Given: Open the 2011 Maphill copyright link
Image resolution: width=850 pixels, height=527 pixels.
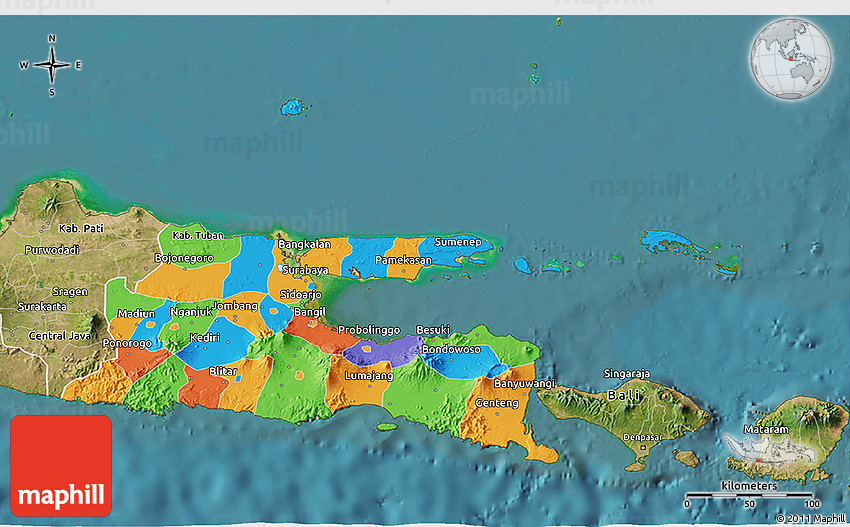Looking at the screenshot, I should point(809,518).
